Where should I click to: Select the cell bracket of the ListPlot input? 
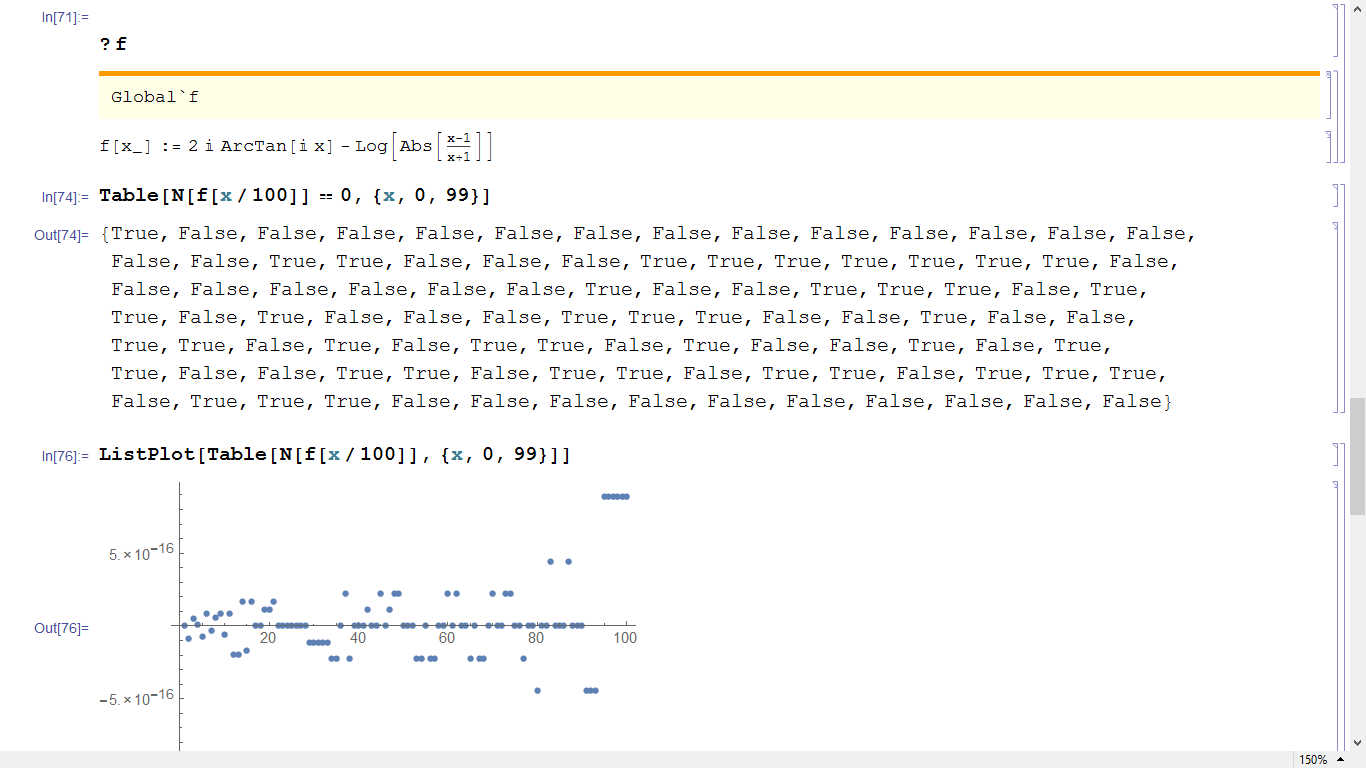(1338, 455)
